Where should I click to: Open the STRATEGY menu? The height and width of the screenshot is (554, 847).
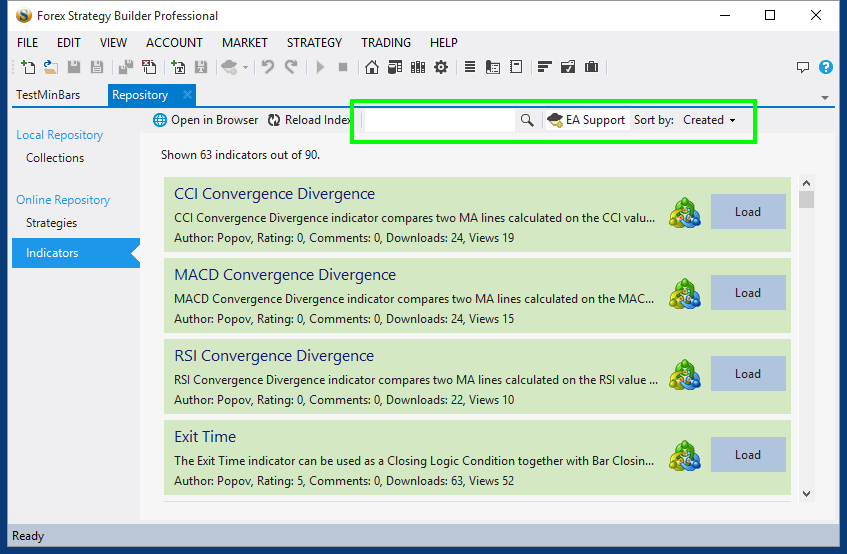pyautogui.click(x=314, y=43)
